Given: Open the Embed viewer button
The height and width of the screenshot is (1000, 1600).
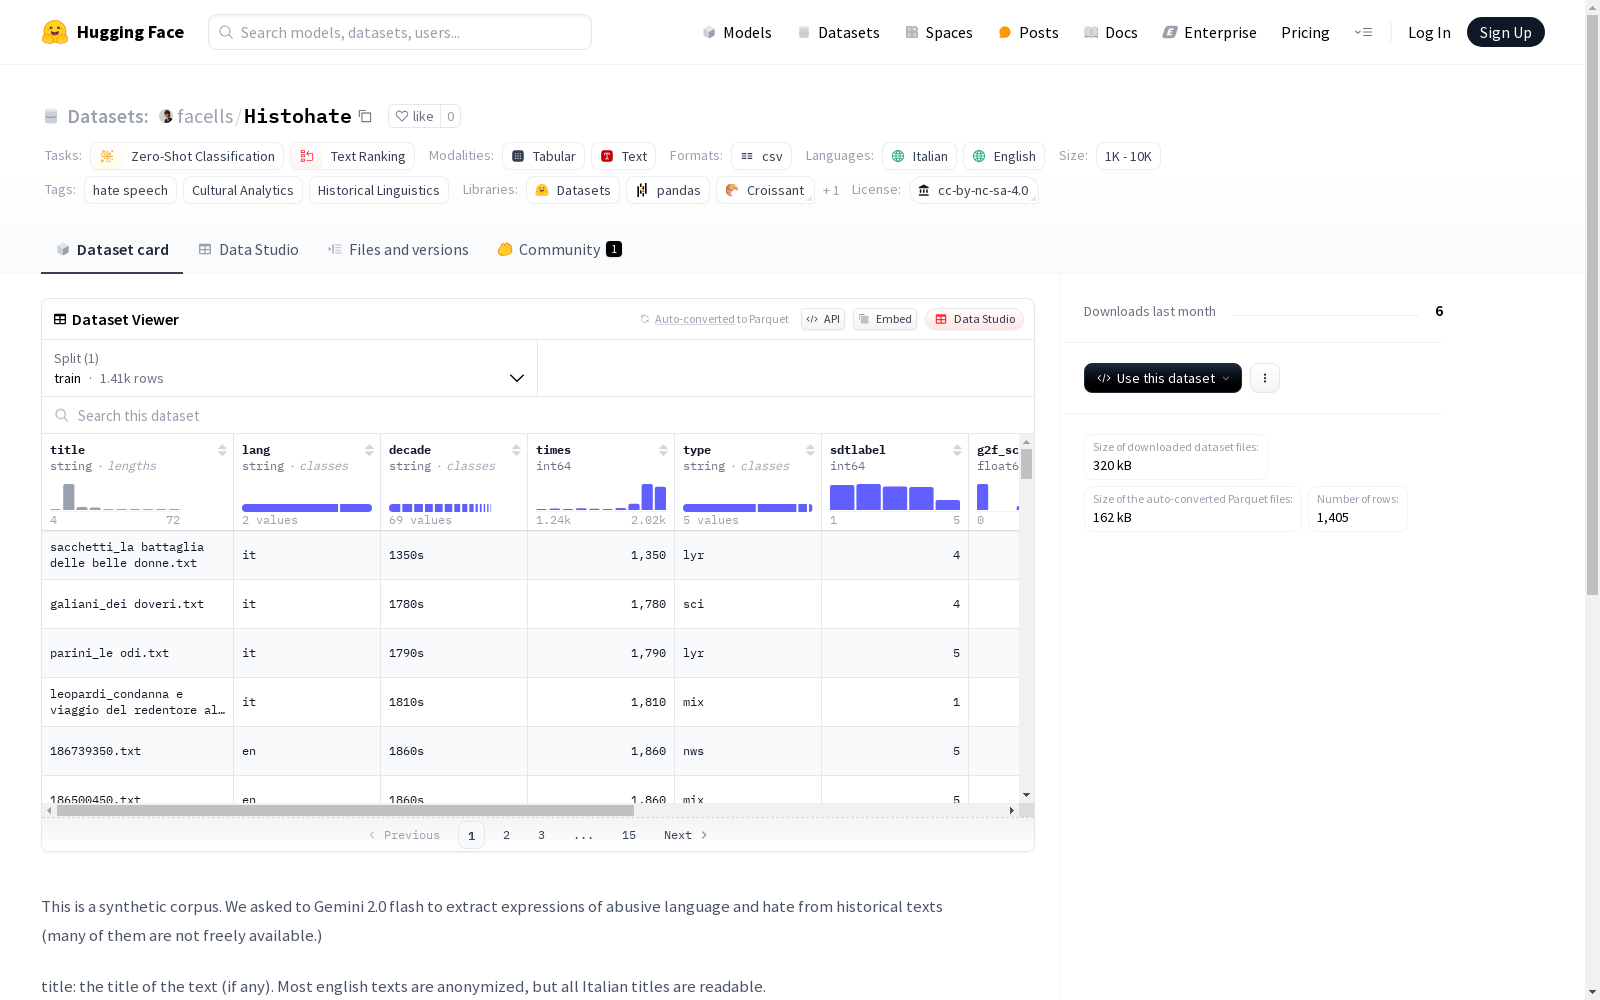Looking at the screenshot, I should pos(885,319).
